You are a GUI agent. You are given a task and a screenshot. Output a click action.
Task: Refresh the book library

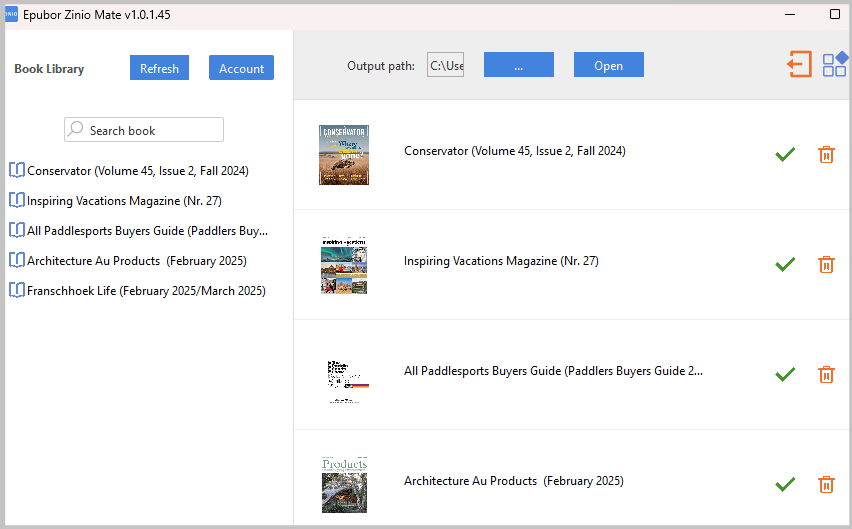click(x=159, y=68)
